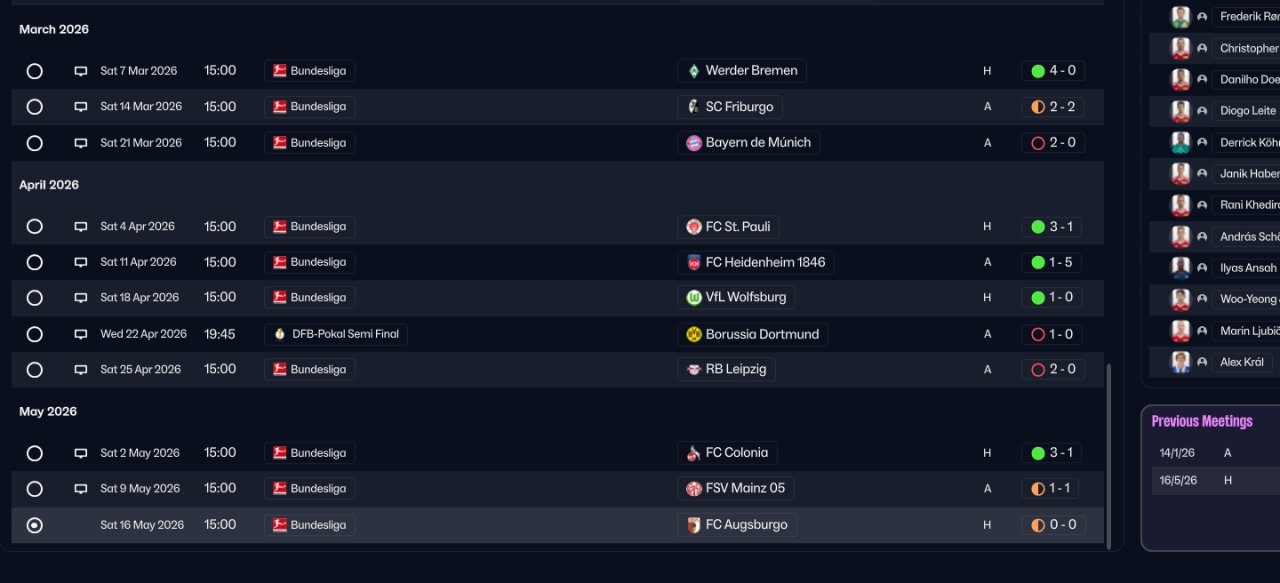Click the Borussia Dortmund club crest

click(694, 334)
